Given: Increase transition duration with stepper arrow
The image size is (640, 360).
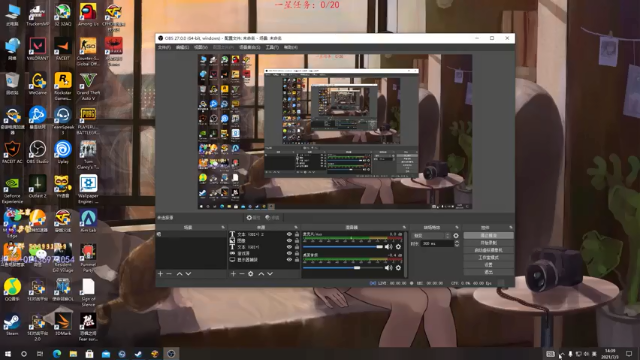Looking at the screenshot, I should coord(456,242).
